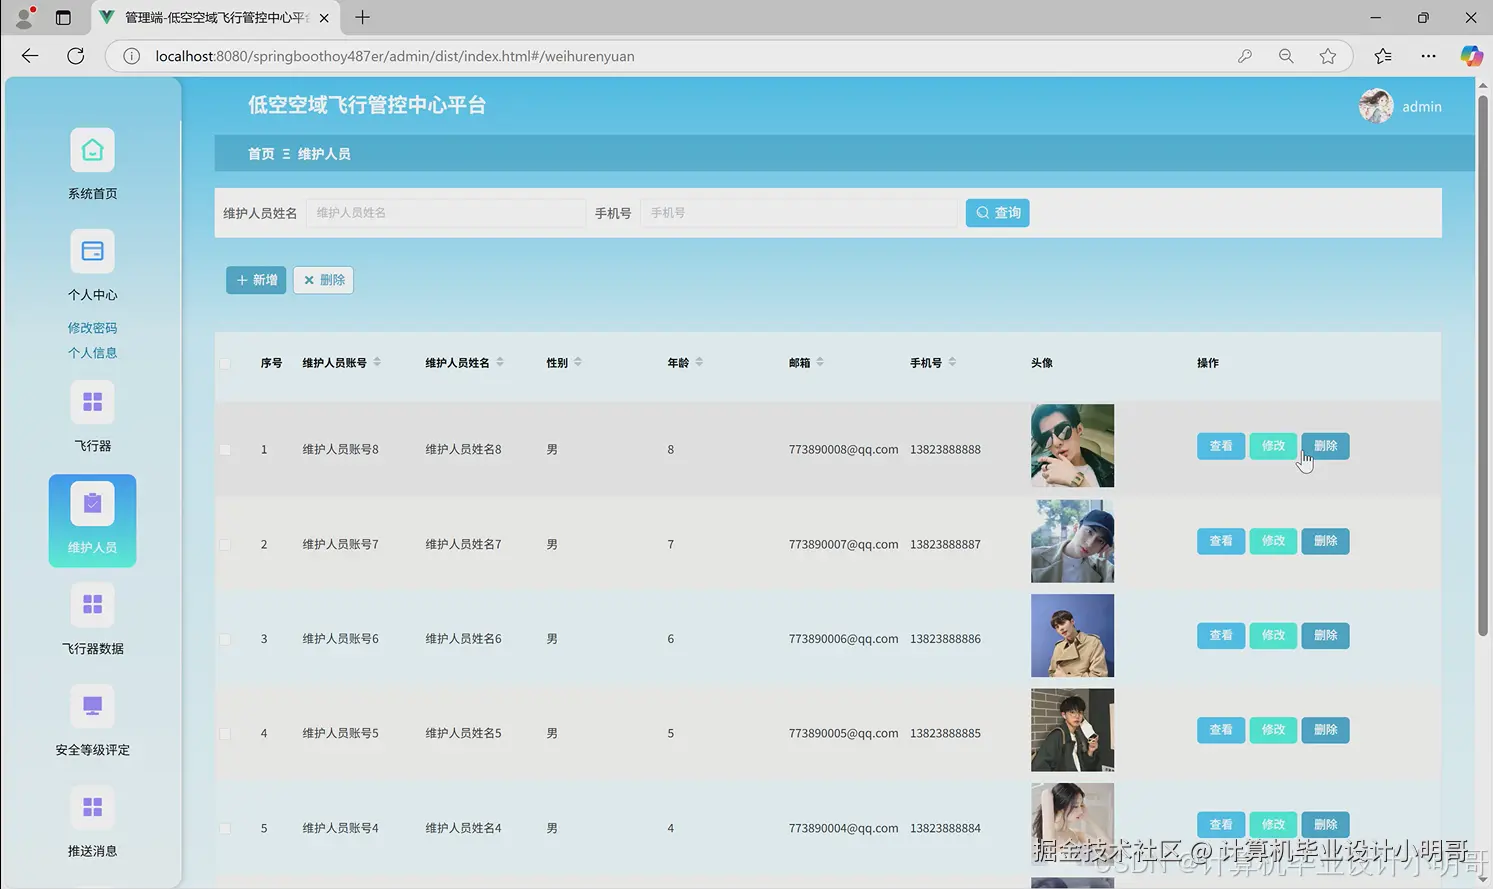Open browser zoom magnifier icon

1286,56
